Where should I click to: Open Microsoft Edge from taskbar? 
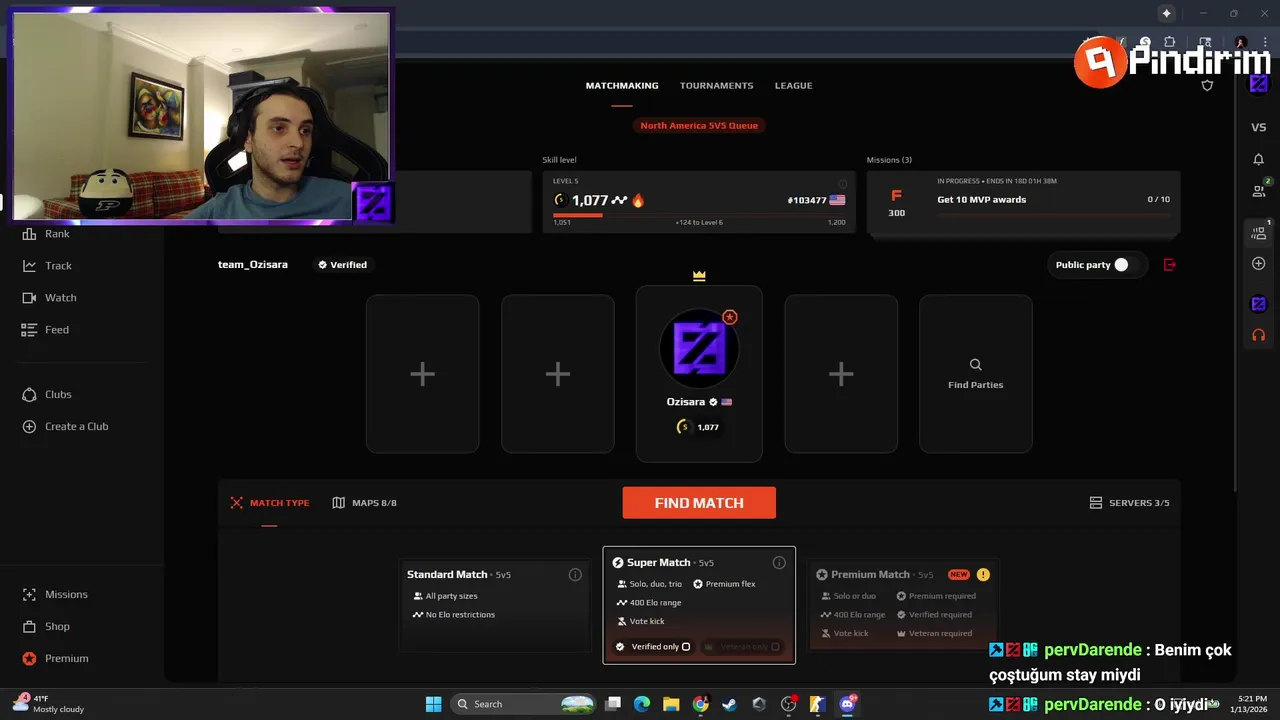coord(642,704)
